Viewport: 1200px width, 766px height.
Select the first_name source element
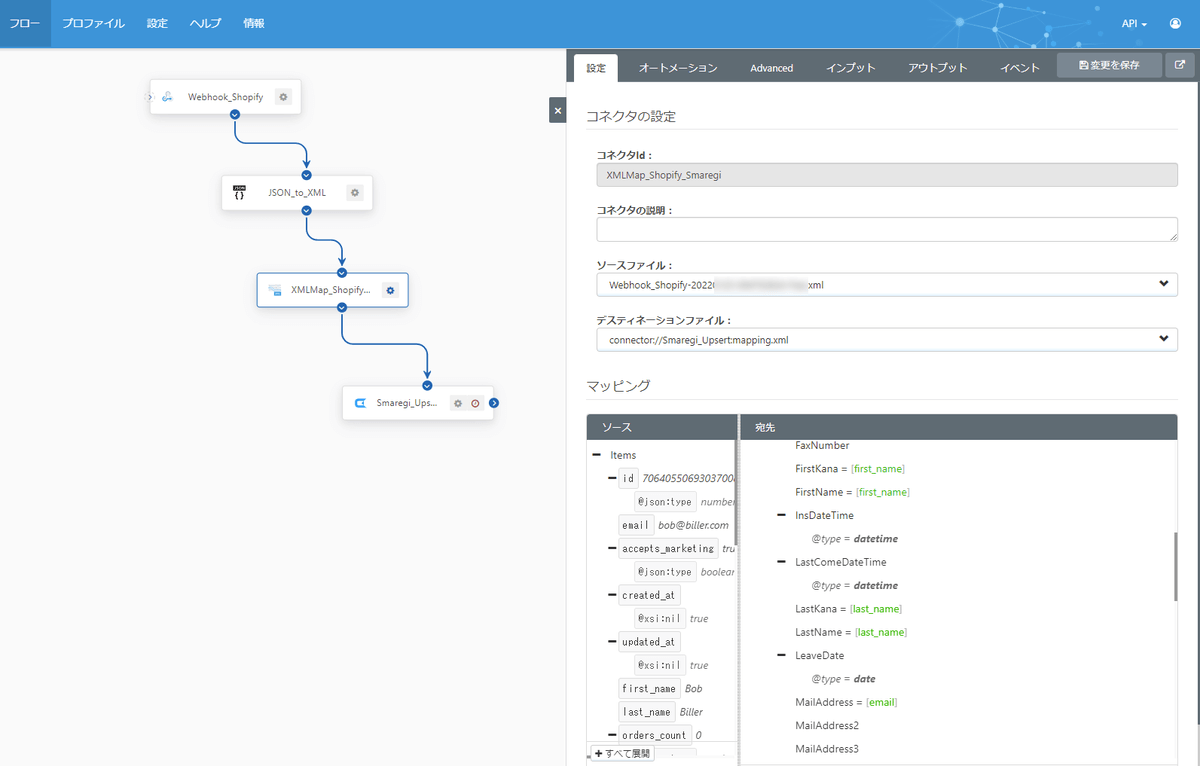(x=649, y=688)
